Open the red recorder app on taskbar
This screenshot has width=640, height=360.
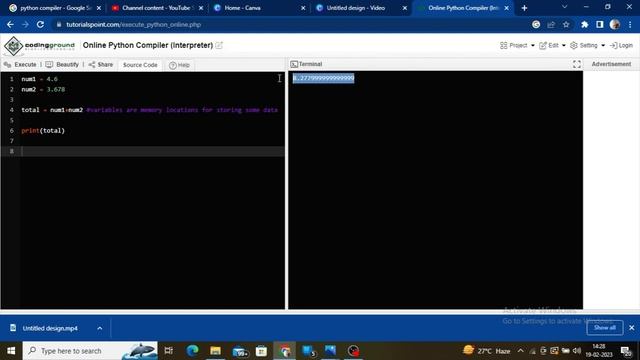pyautogui.click(x=353, y=351)
